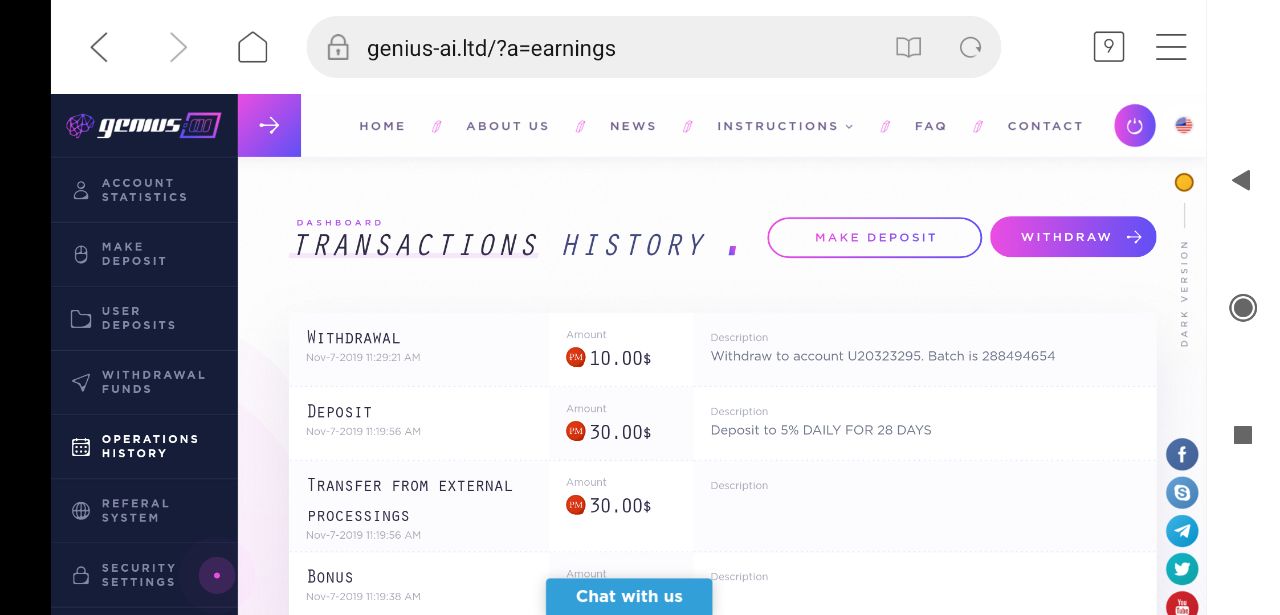Viewport: 1280px width, 615px height.
Task: Collapse the sidebar with the arrow toggle
Action: (269, 126)
